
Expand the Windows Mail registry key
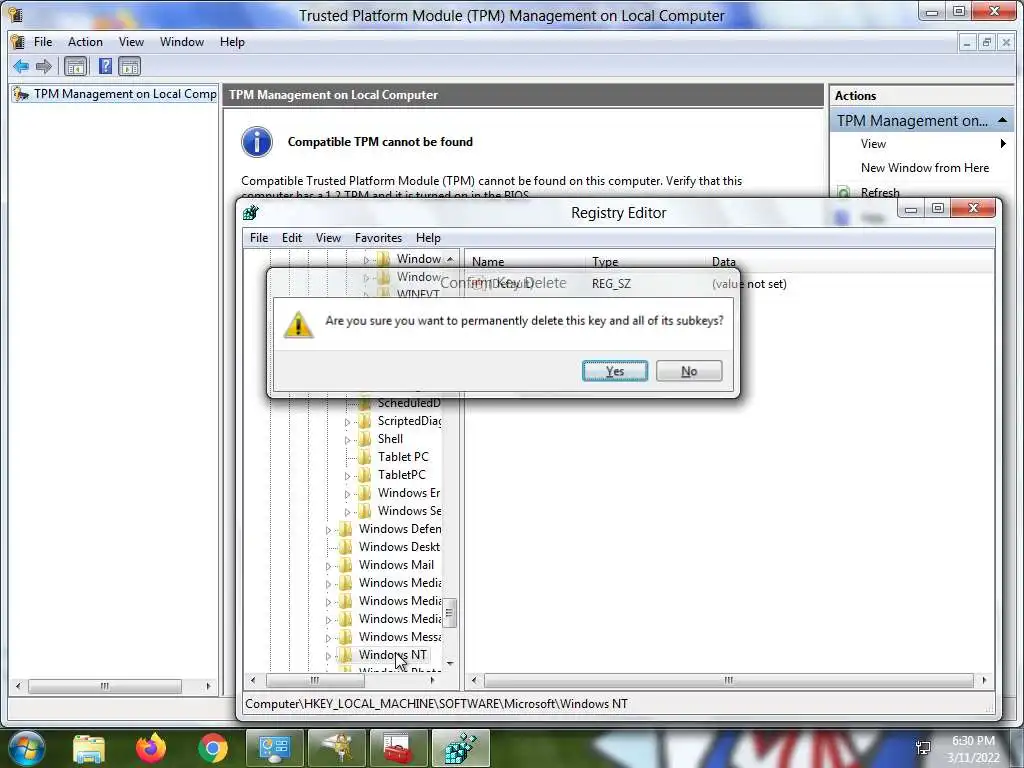(x=328, y=566)
